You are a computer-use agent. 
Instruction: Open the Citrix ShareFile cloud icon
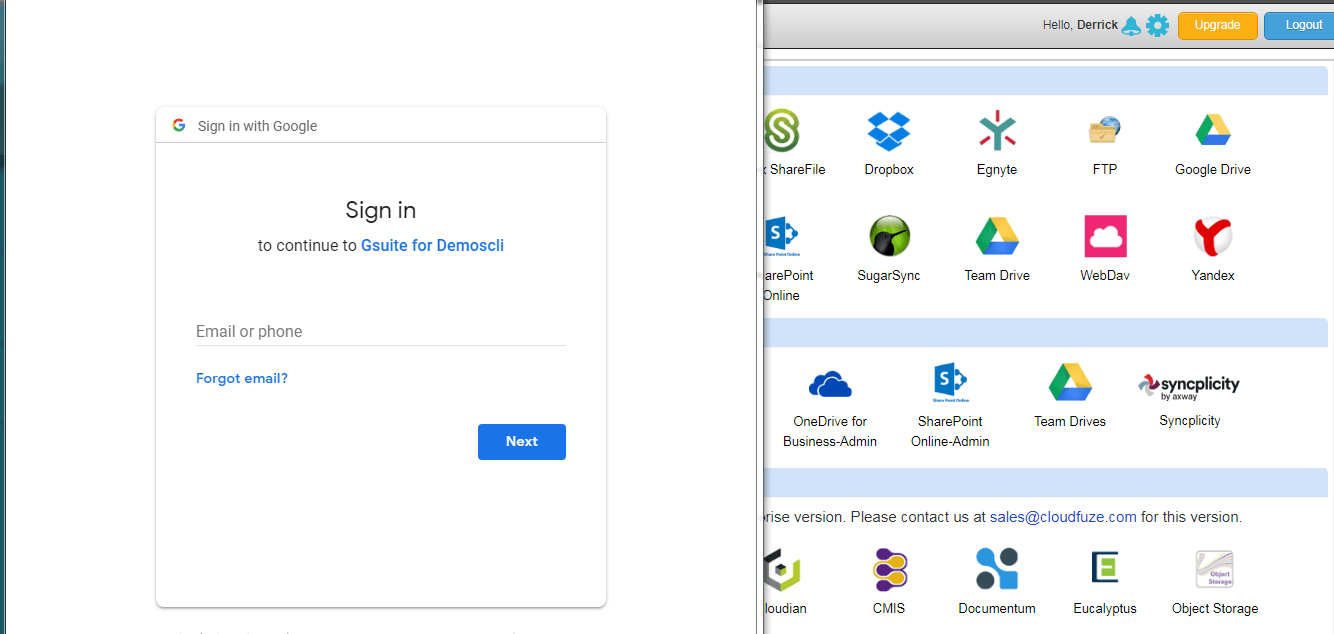click(x=781, y=130)
